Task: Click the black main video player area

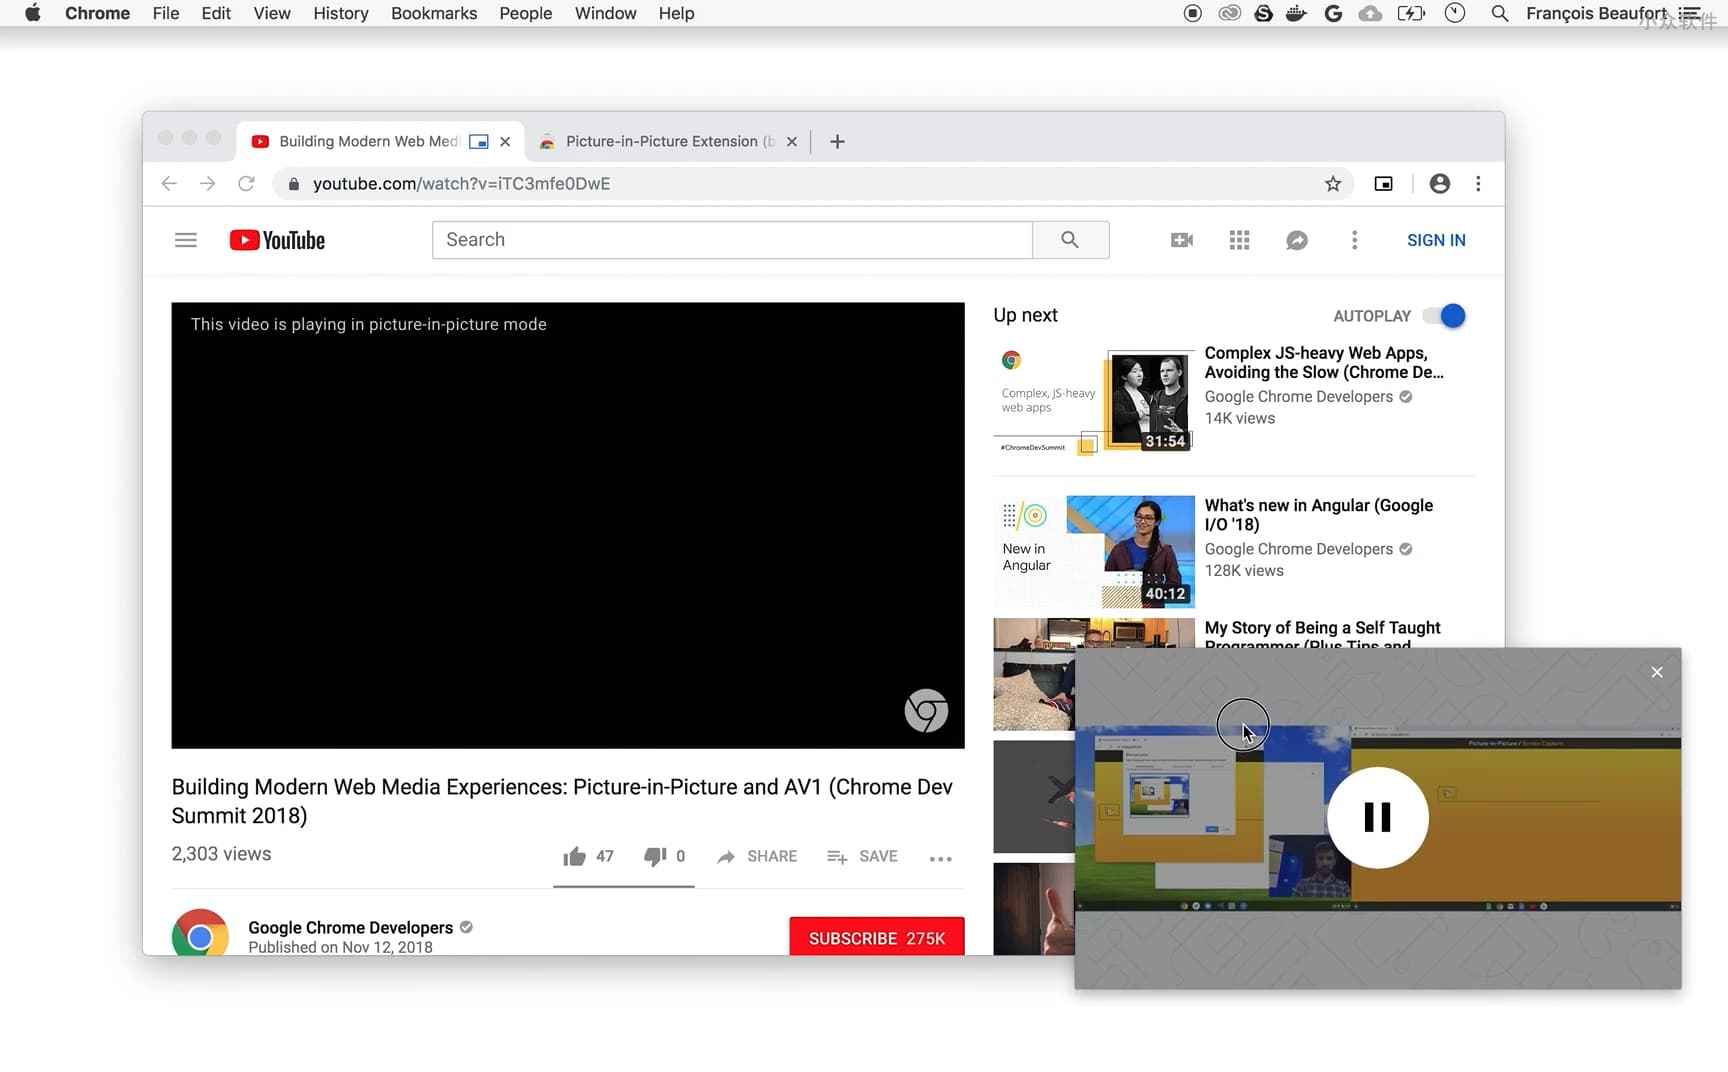Action: [x=568, y=526]
